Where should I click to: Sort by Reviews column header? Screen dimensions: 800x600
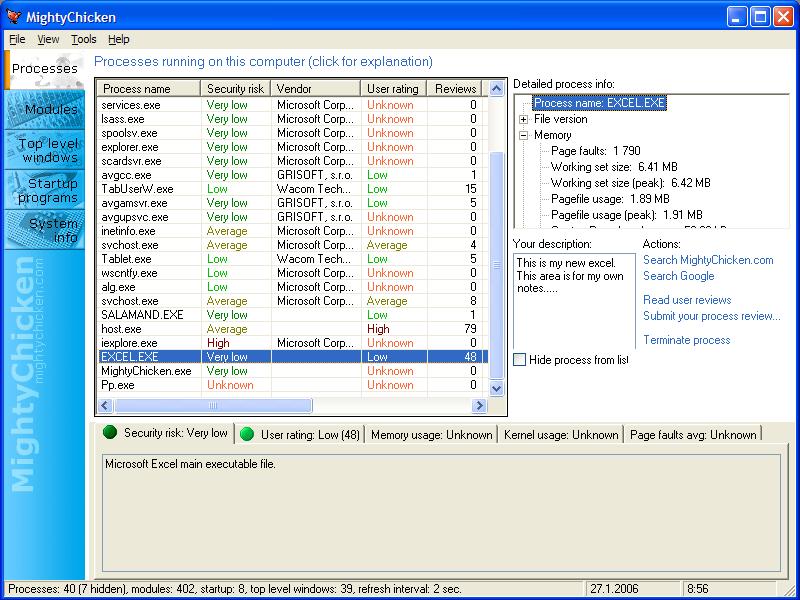pyautogui.click(x=454, y=89)
